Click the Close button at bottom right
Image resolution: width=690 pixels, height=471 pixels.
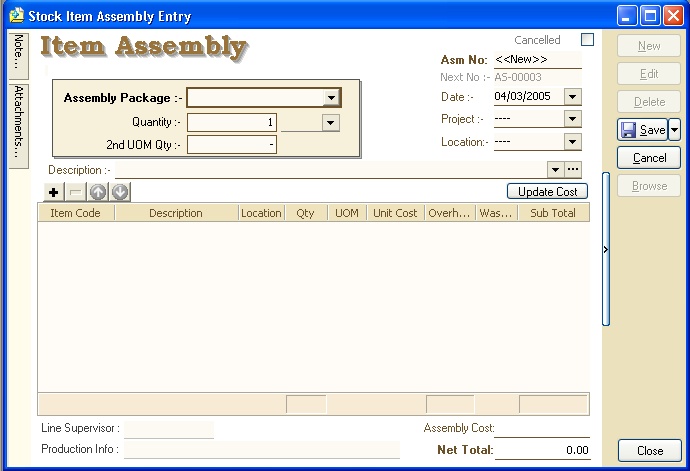coord(649,451)
